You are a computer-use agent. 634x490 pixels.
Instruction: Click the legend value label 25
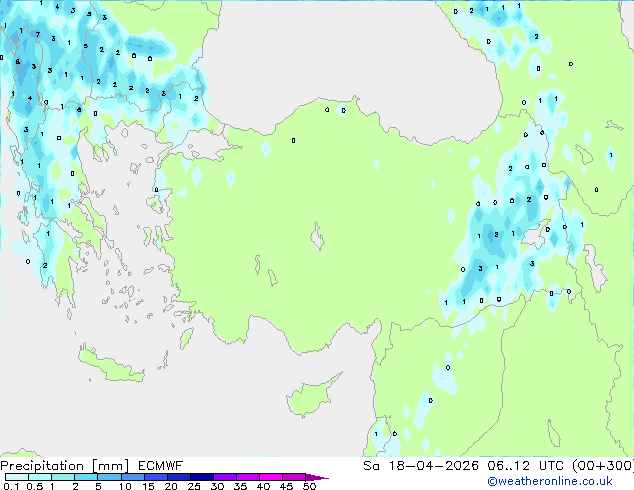click(194, 486)
